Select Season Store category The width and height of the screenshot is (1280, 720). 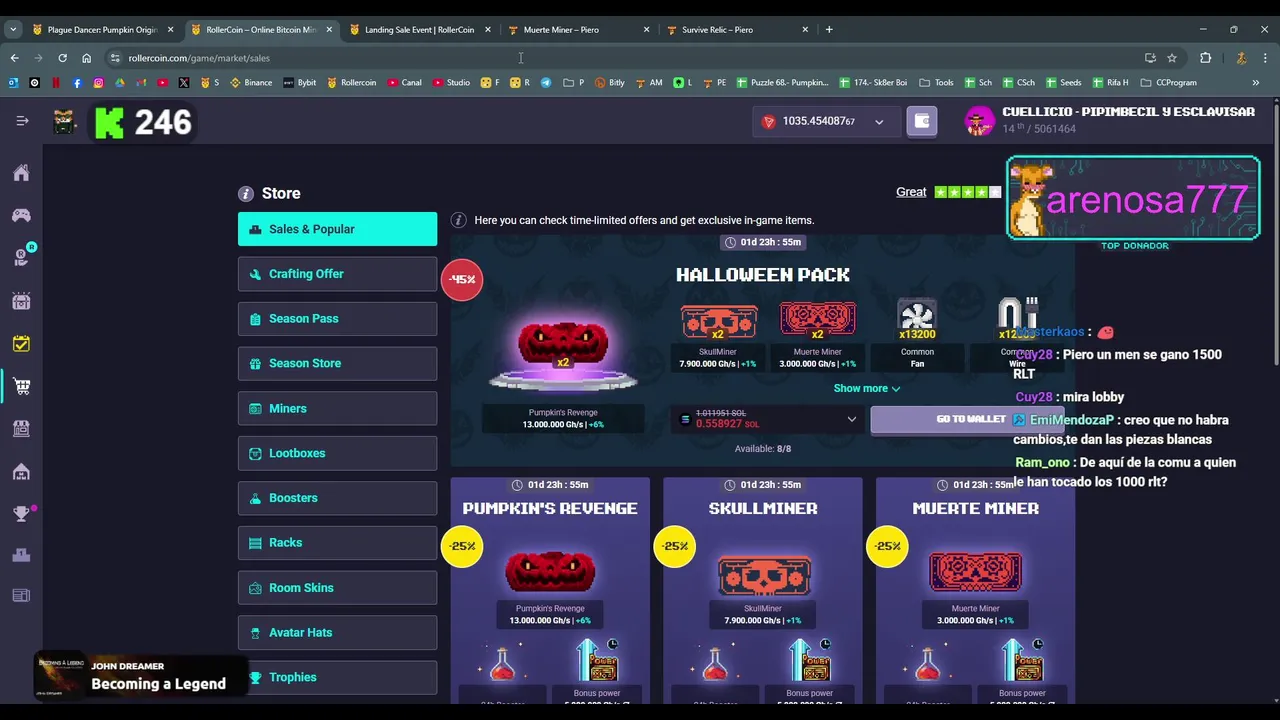(x=337, y=363)
